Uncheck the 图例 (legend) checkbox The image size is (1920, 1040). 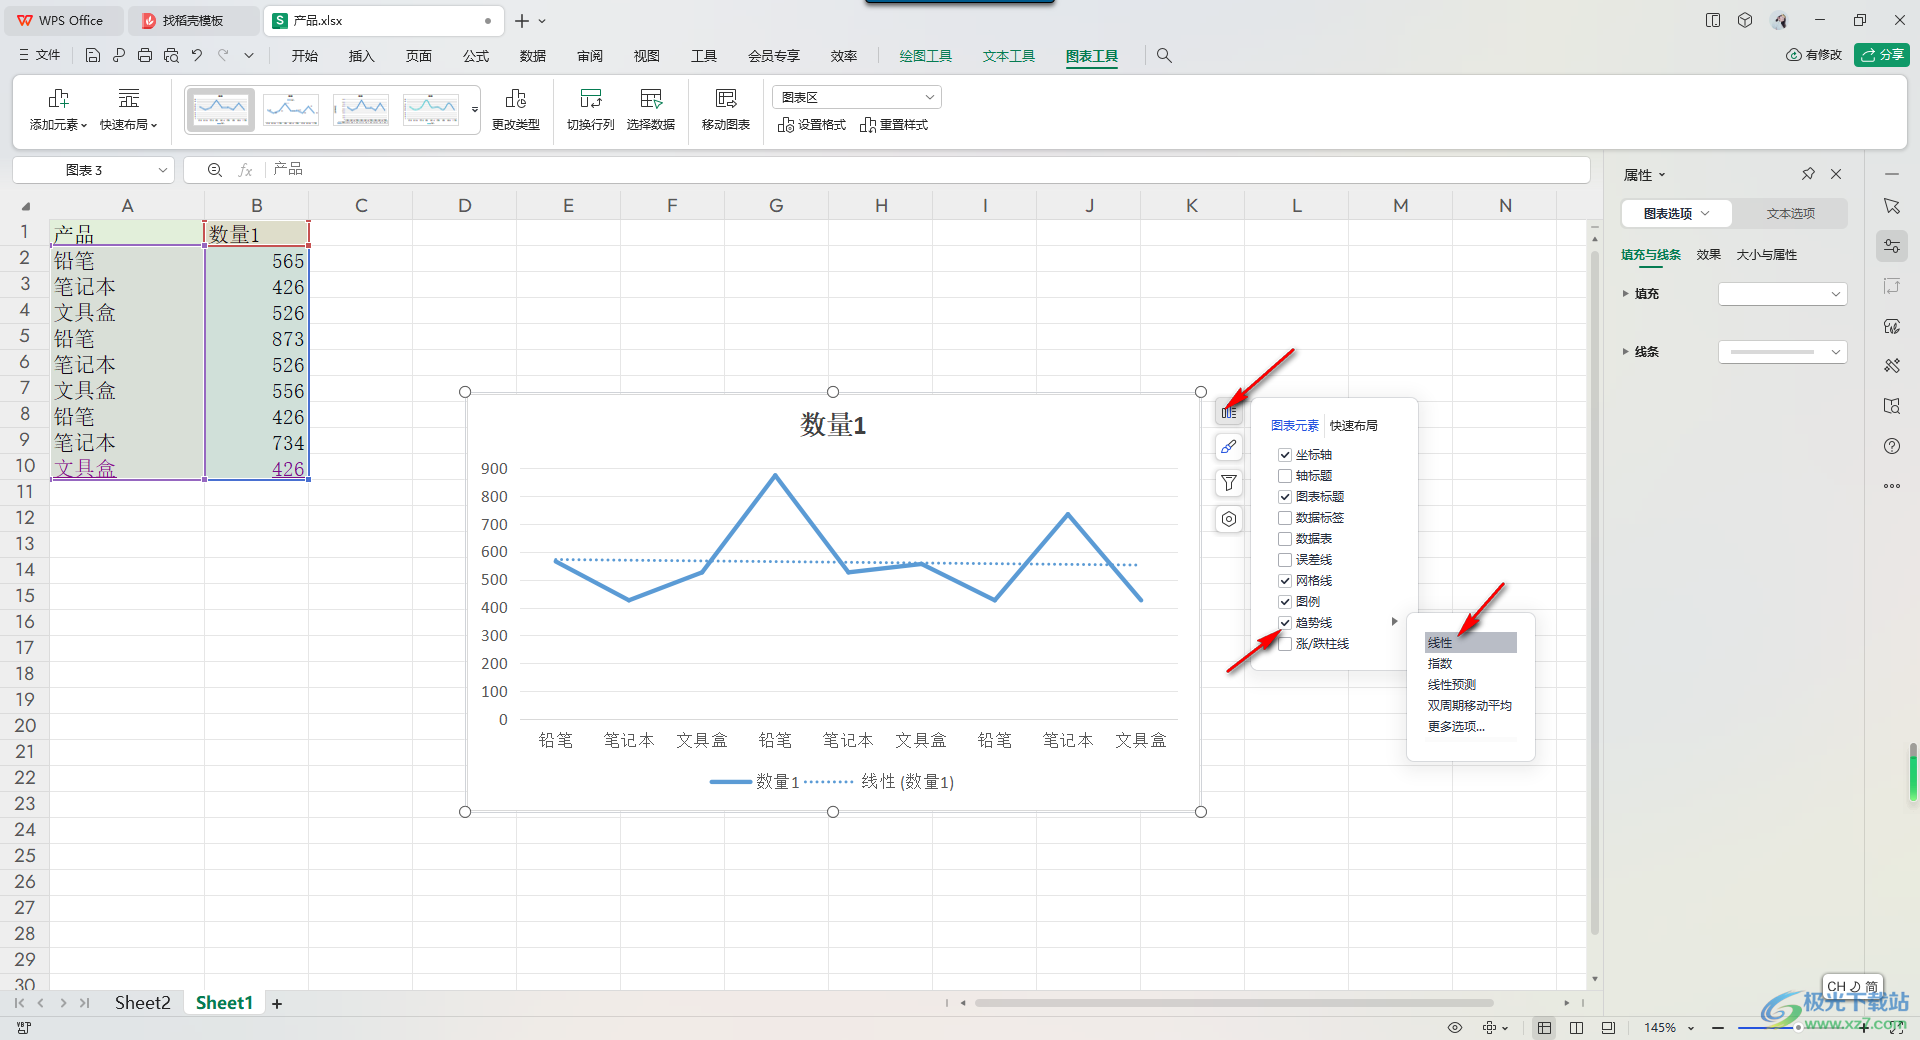[1285, 602]
